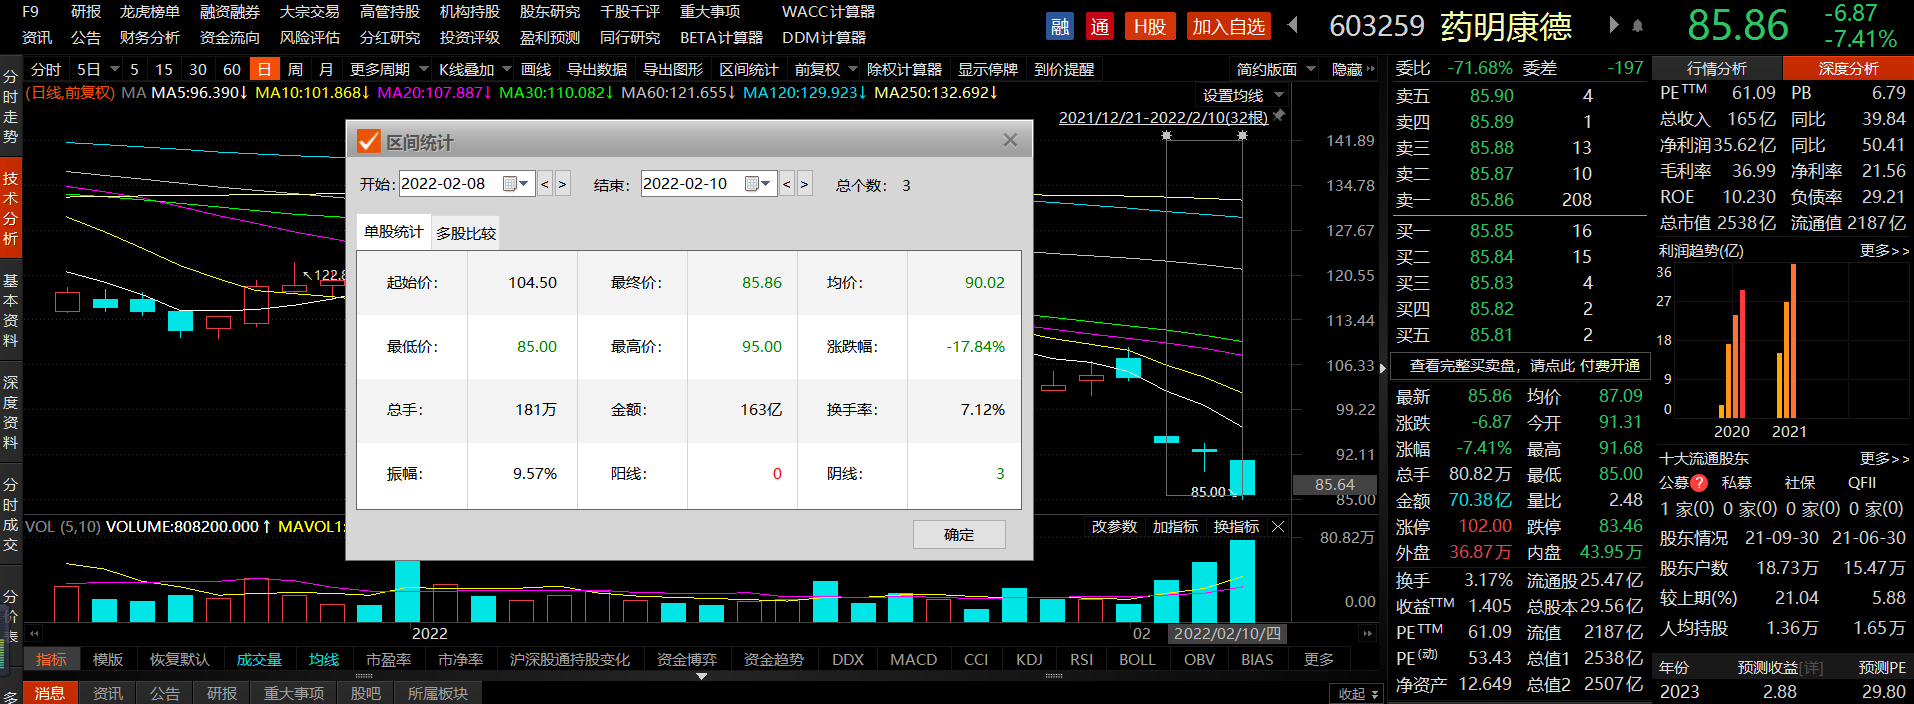
Task: Click the blue 融 margin trading badge
Action: 1060,27
